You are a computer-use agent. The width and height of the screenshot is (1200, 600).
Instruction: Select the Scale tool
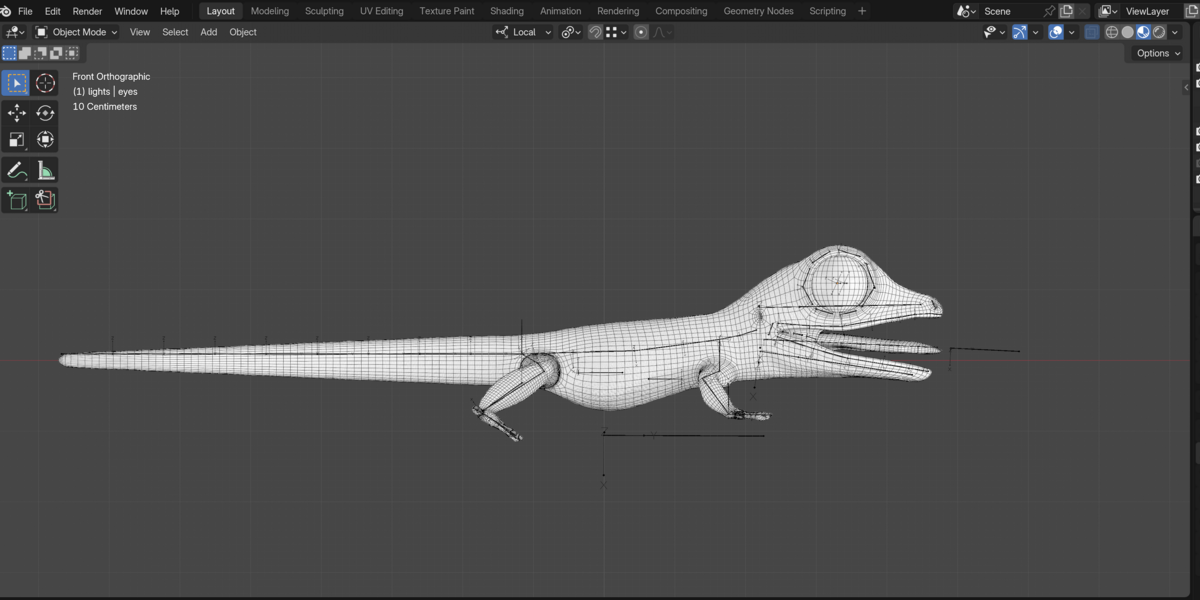point(17,140)
